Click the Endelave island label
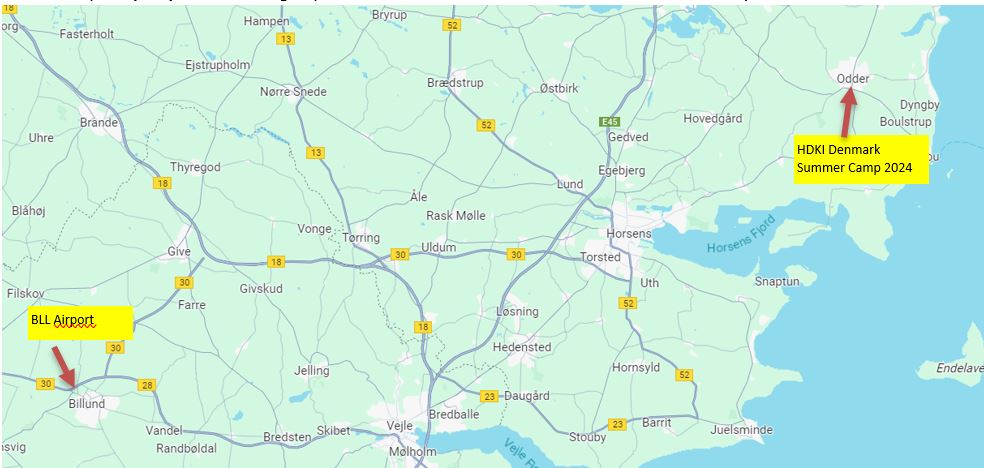Viewport: 984px width, 468px height. [960, 368]
